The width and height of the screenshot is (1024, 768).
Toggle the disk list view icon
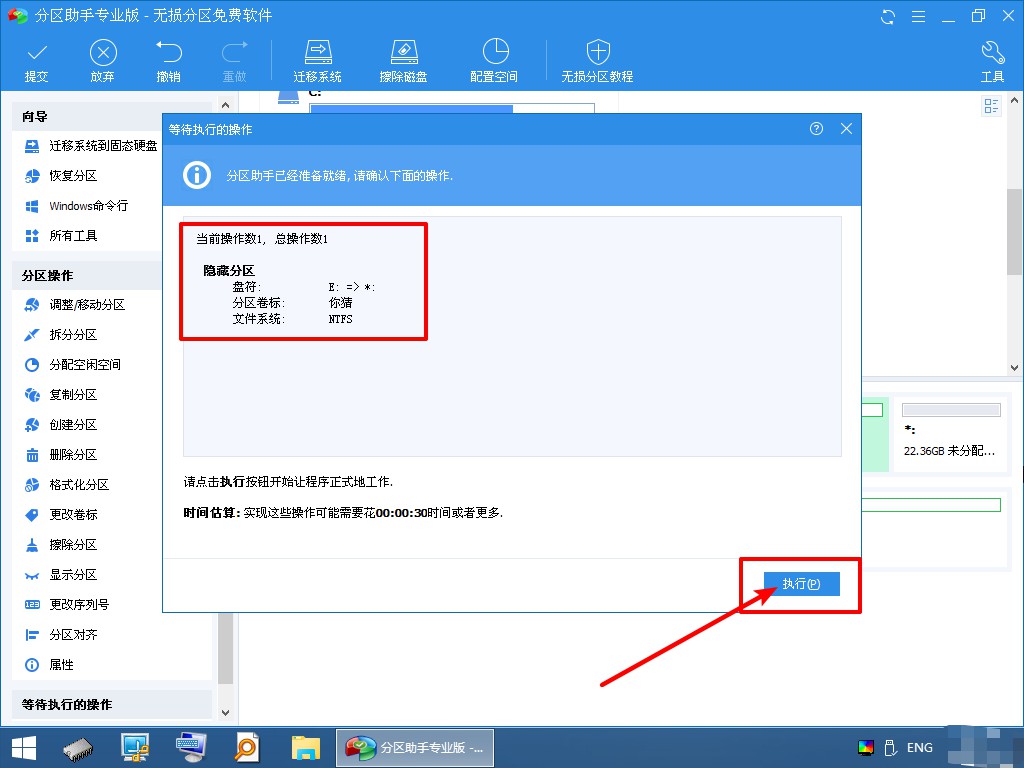pyautogui.click(x=991, y=106)
